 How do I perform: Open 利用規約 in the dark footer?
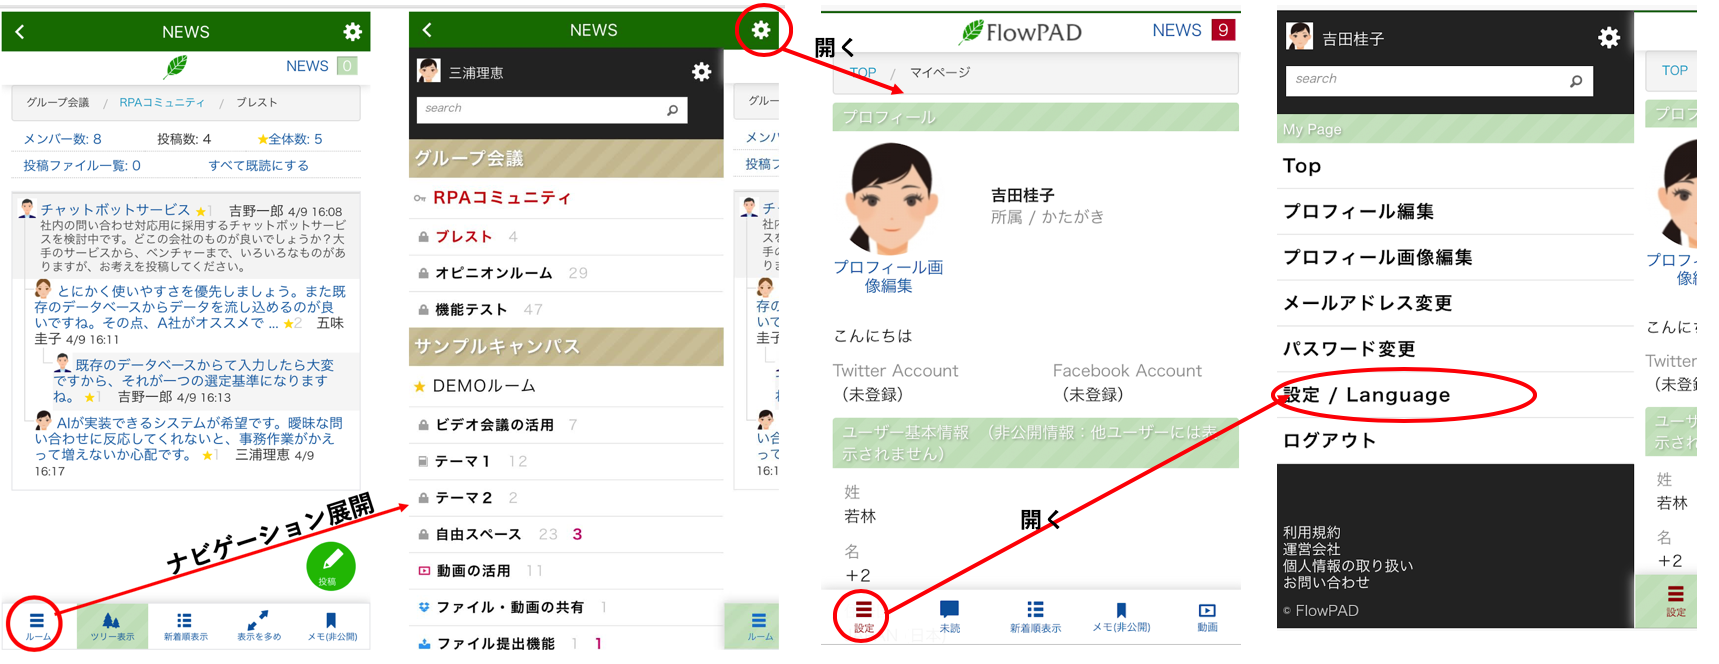tap(1311, 532)
